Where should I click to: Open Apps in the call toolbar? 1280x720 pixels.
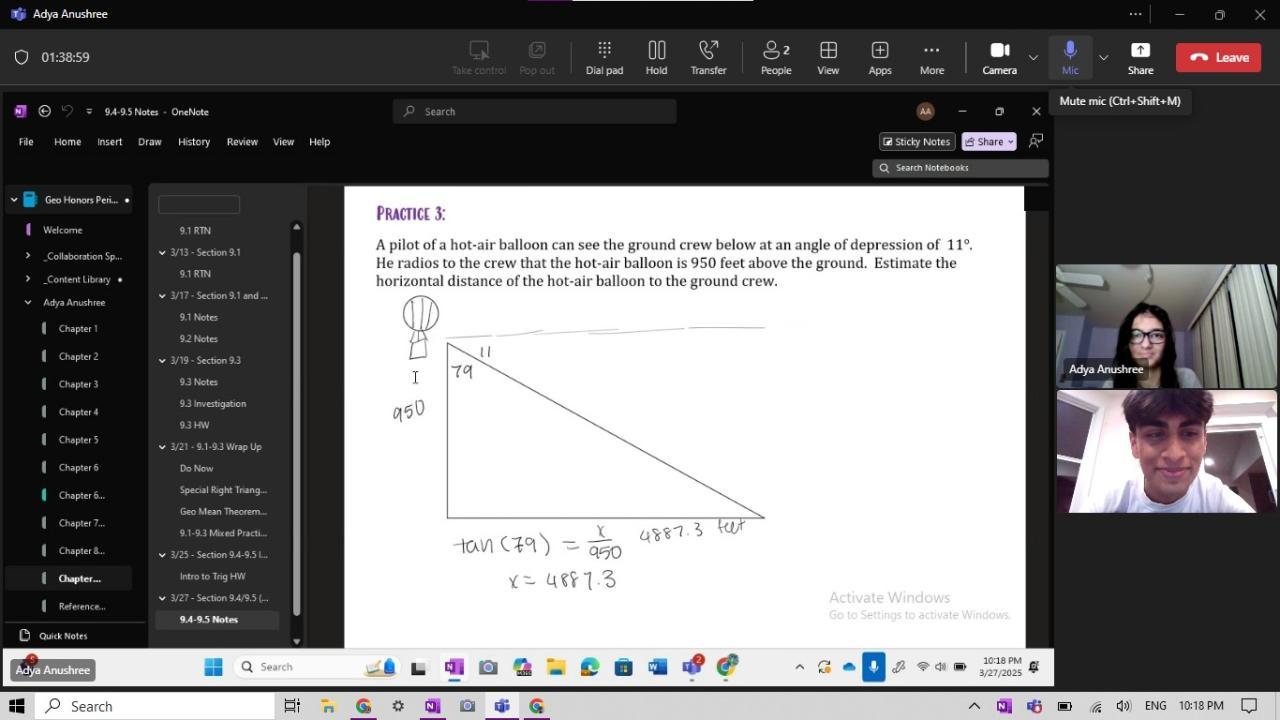pyautogui.click(x=880, y=58)
